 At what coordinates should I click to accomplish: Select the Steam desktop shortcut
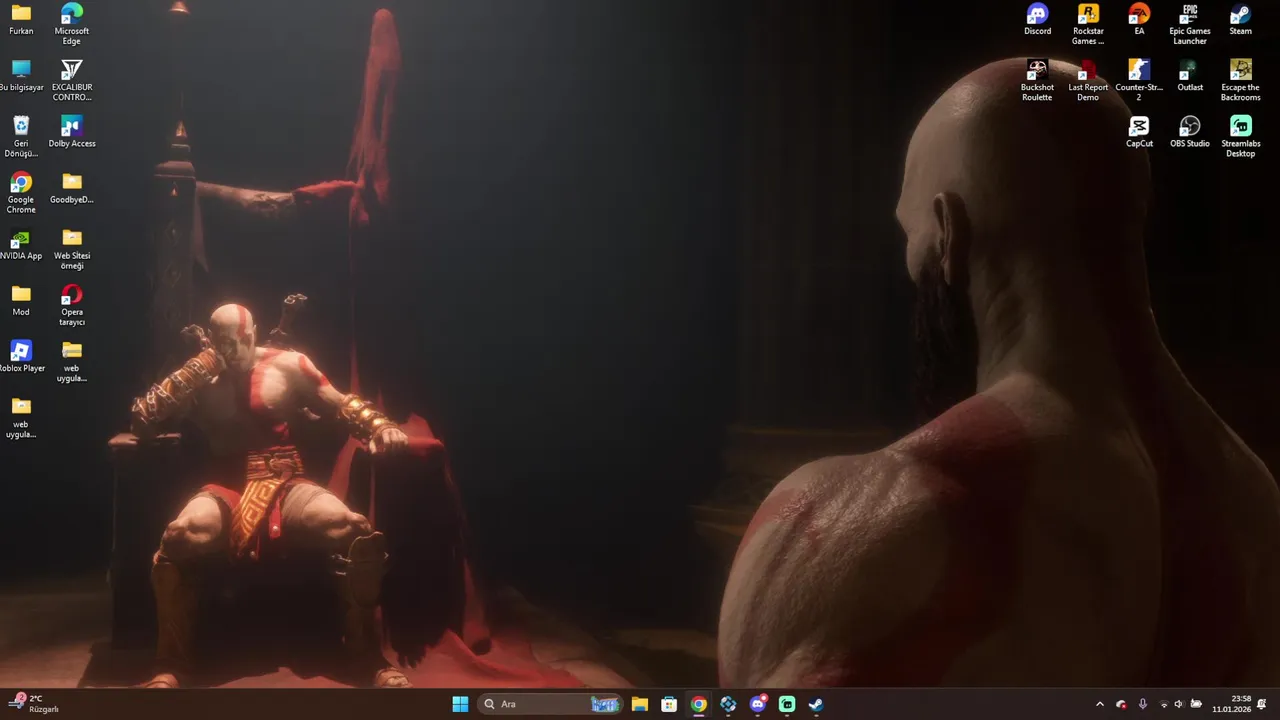[1241, 19]
